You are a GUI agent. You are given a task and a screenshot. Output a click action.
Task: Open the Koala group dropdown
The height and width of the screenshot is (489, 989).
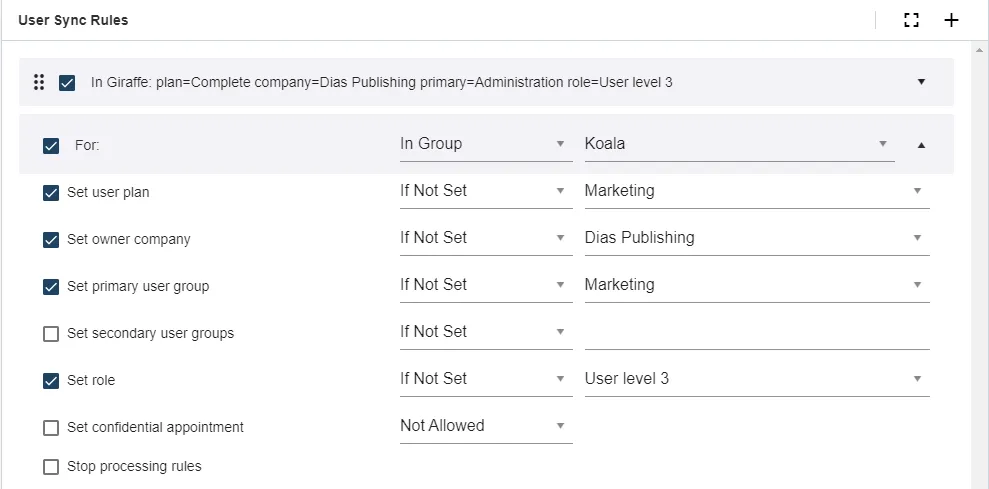click(x=738, y=144)
